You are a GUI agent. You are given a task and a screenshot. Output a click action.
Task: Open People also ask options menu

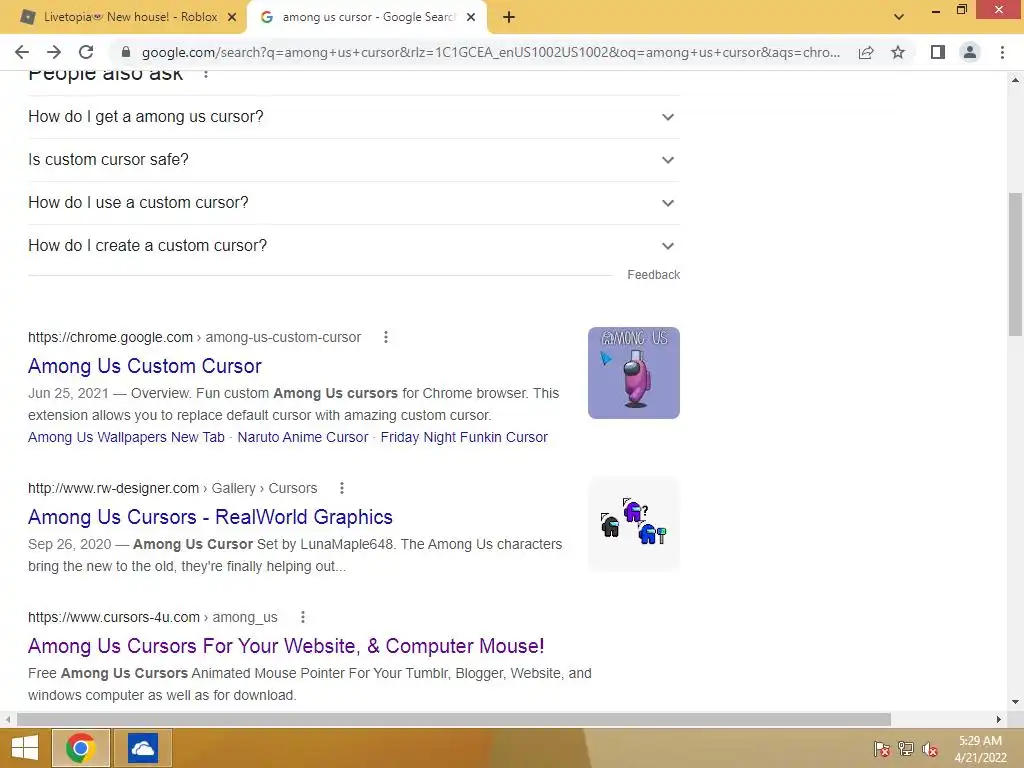206,74
